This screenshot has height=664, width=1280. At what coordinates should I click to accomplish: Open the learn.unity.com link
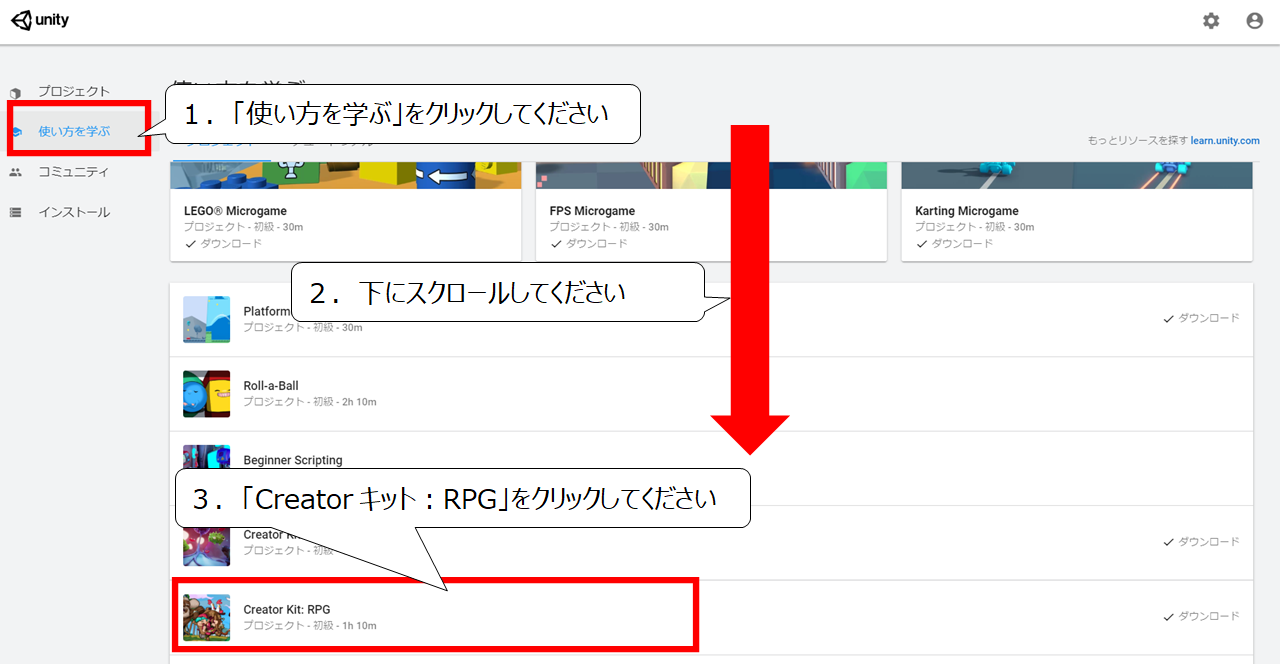tap(1225, 141)
